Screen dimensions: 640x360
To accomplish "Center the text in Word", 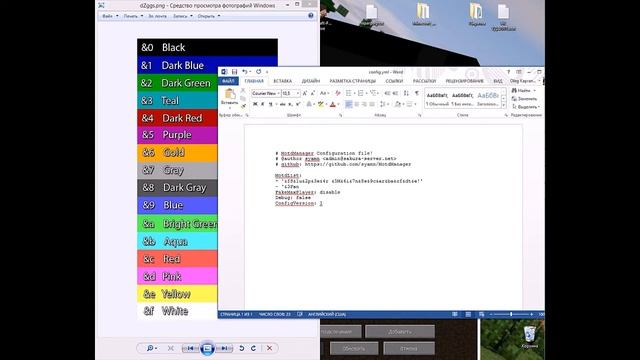I will (x=357, y=104).
